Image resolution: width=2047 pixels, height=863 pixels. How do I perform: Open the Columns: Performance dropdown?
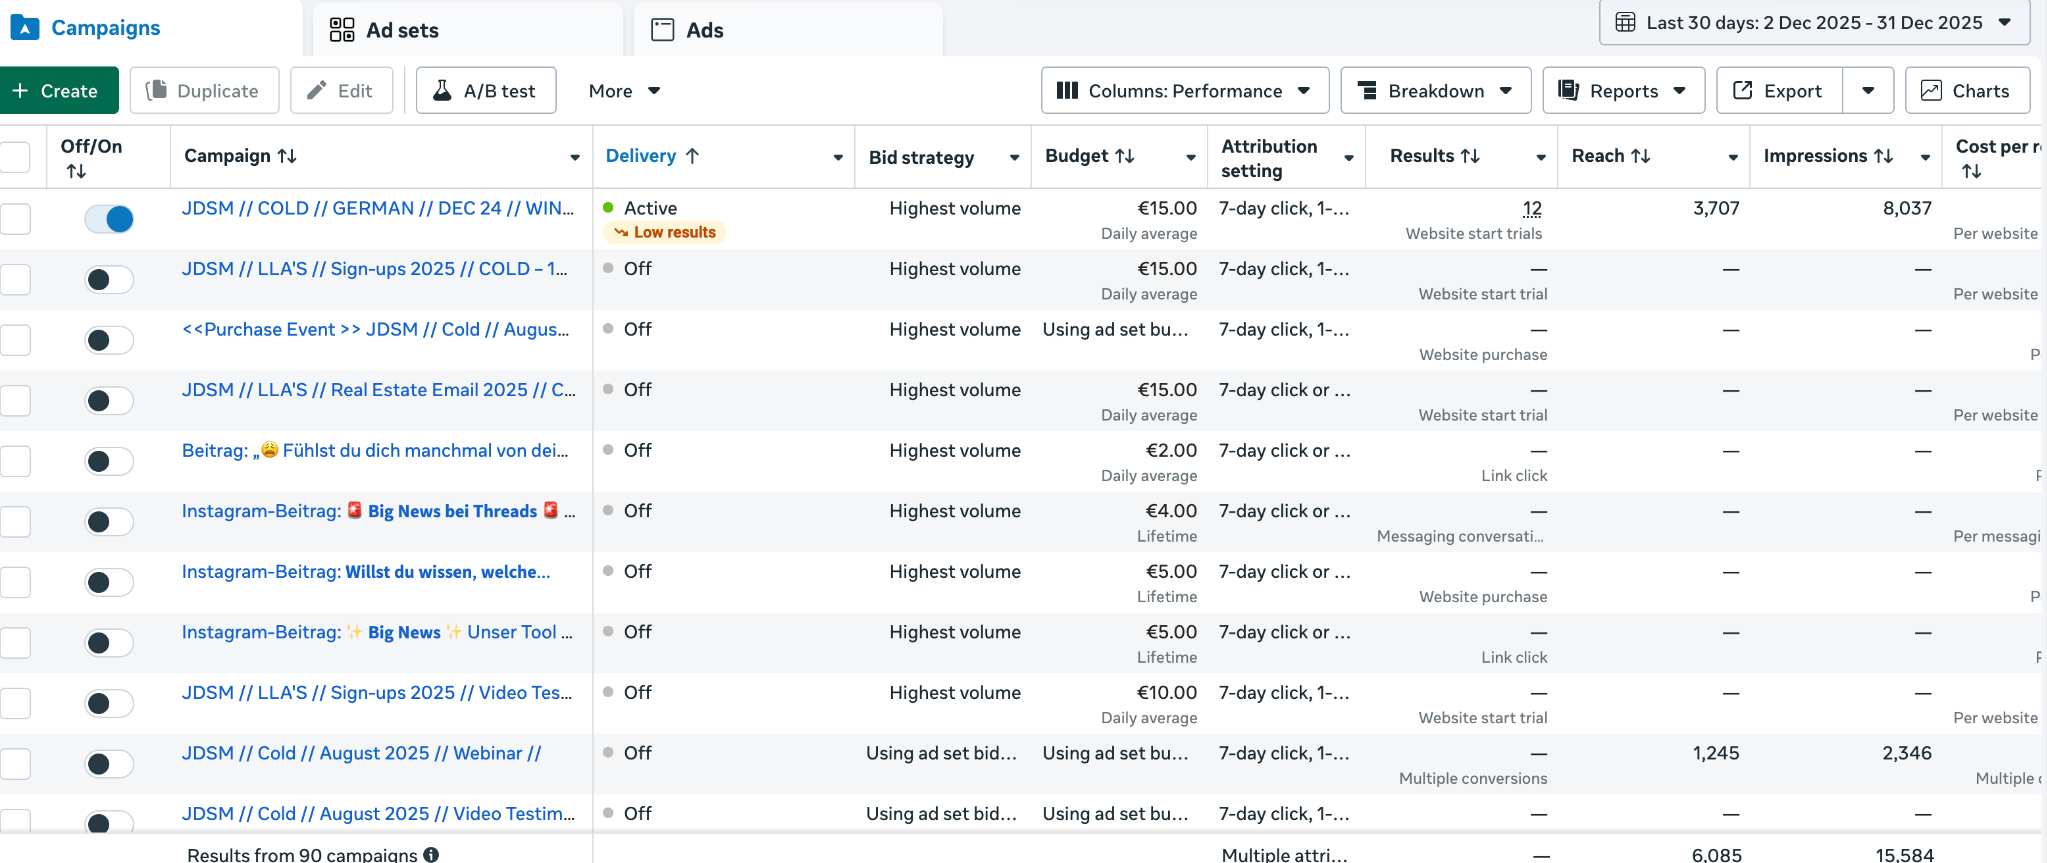point(1184,91)
